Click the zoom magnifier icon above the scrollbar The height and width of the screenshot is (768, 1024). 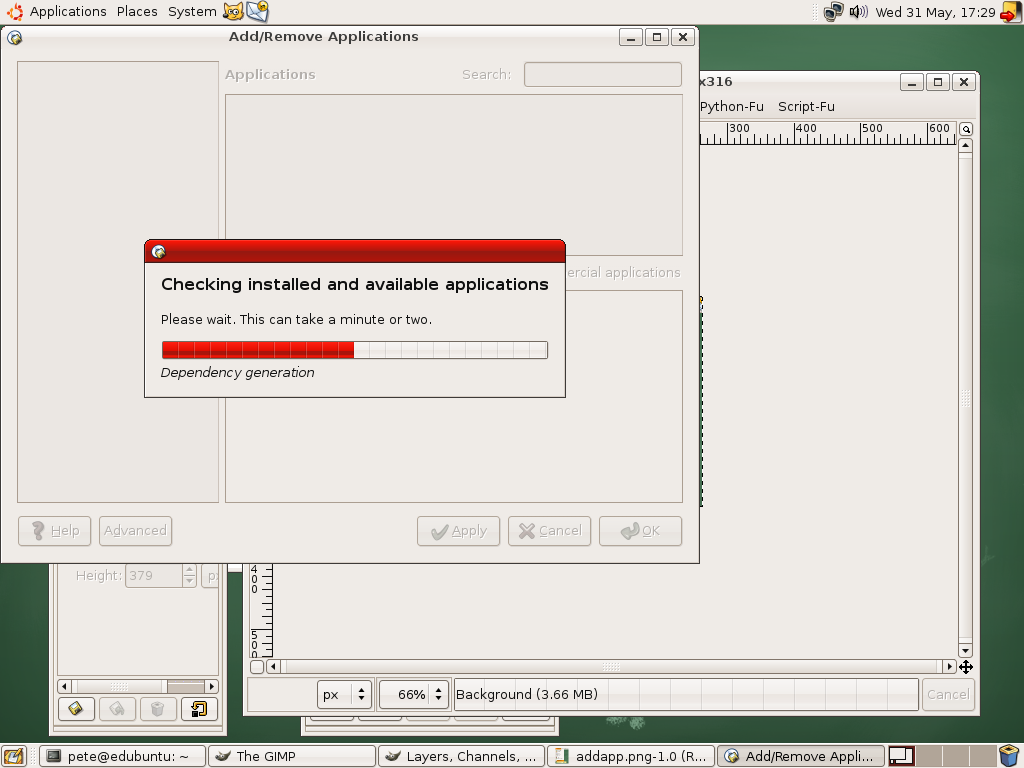click(x=965, y=129)
